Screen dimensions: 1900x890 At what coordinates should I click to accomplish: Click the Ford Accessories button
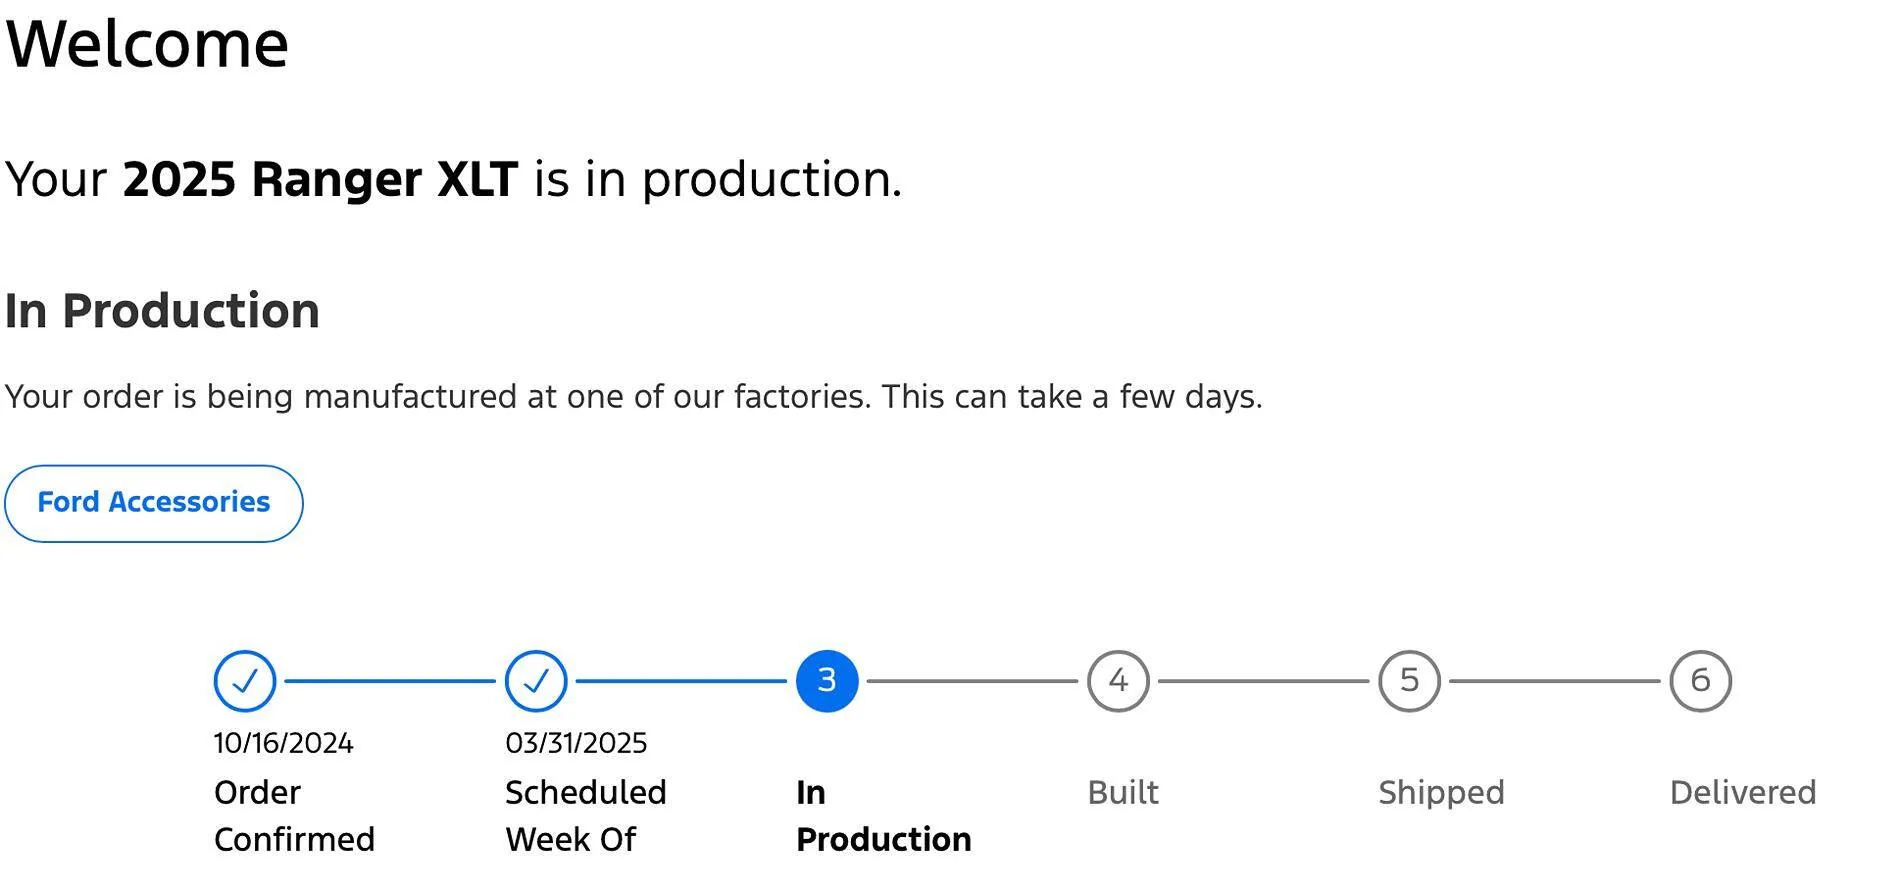[x=154, y=503]
